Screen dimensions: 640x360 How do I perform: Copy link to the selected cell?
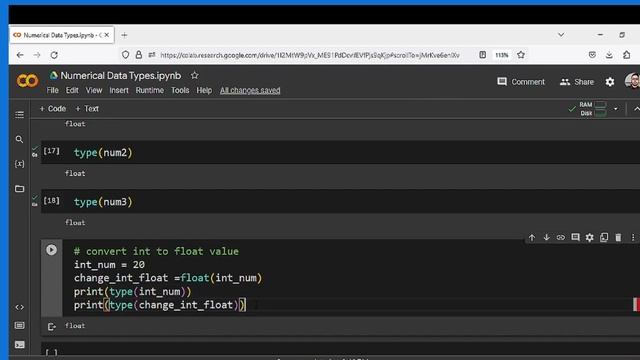561,237
